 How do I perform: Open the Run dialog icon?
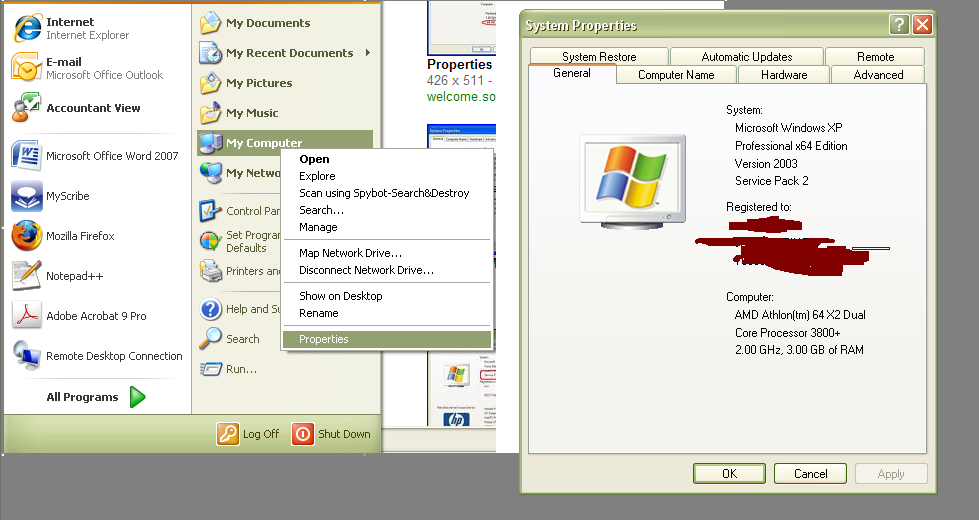[x=211, y=369]
